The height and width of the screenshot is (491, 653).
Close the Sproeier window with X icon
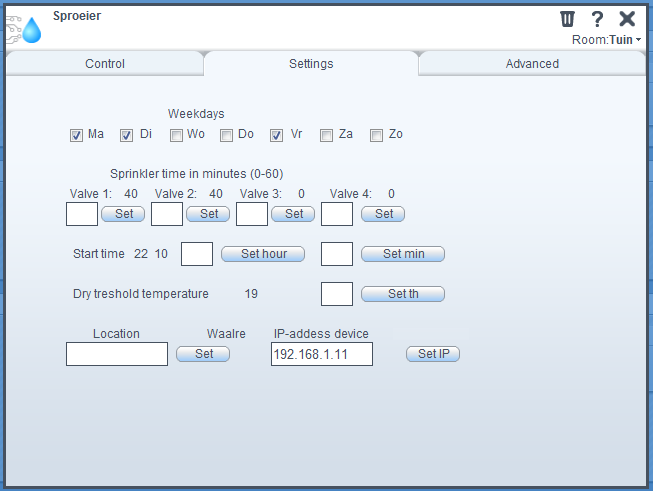pyautogui.click(x=627, y=18)
